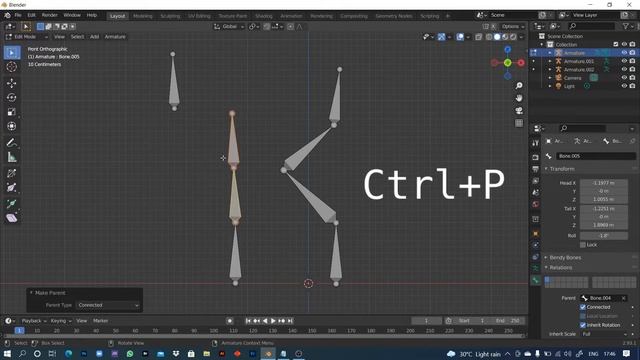The width and height of the screenshot is (640, 360).
Task: Open the Inherit Scale Full dropdown
Action: pos(604,334)
